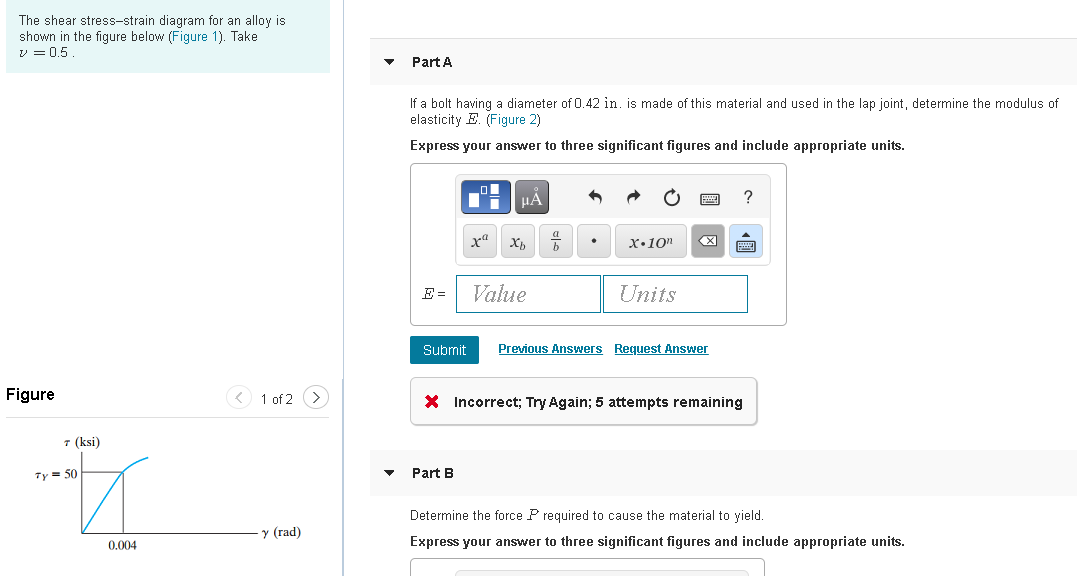Reset the answer box
The image size is (1084, 580).
(x=671, y=198)
